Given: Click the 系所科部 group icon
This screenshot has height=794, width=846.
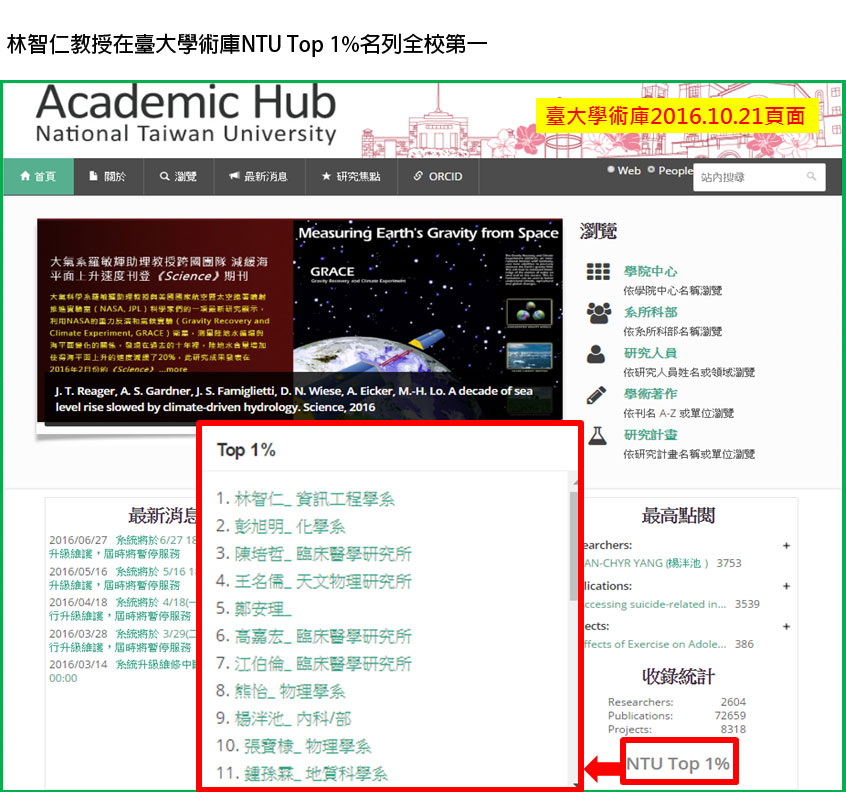Looking at the screenshot, I should pos(598,313).
